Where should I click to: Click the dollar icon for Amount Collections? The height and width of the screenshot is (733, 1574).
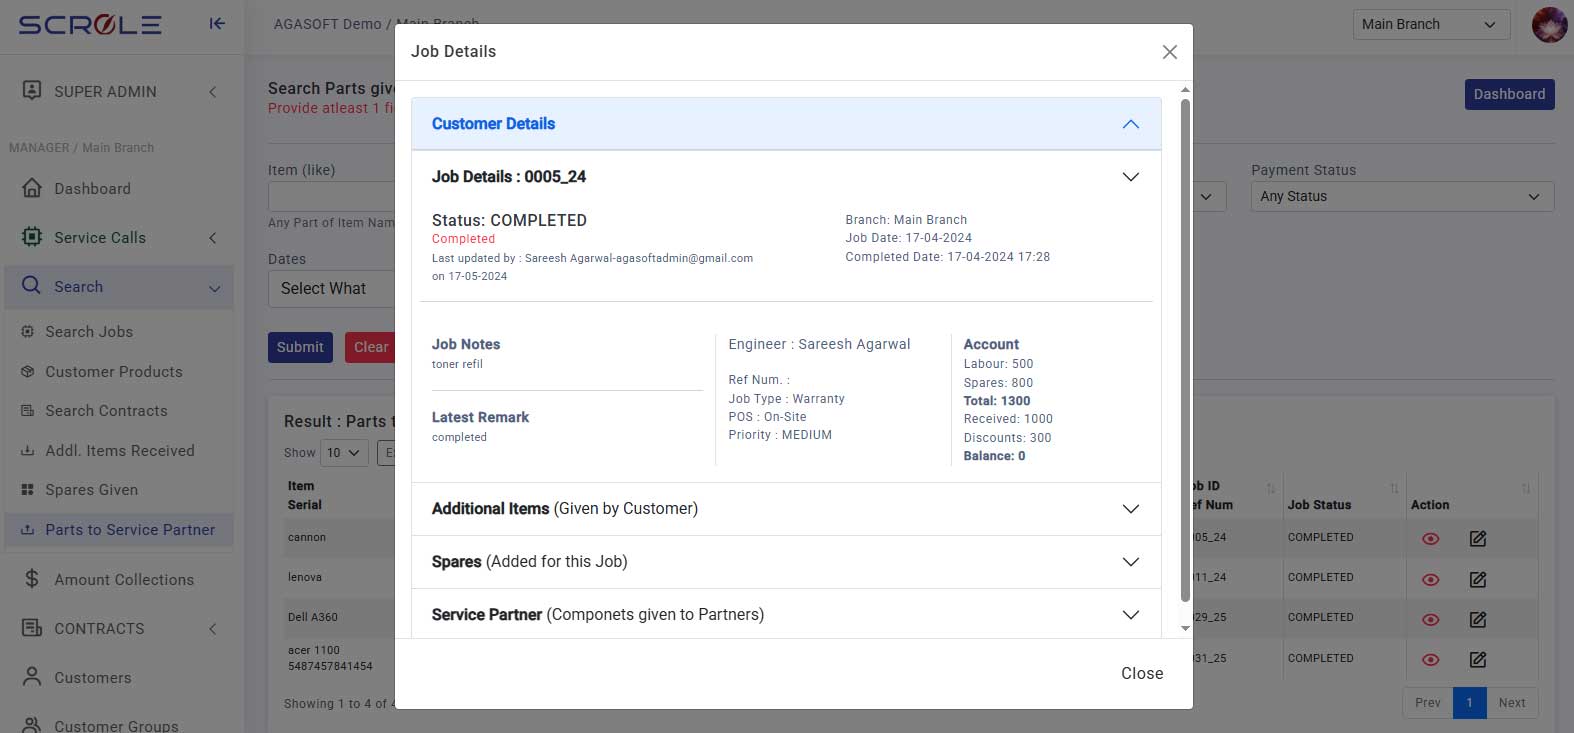pos(32,579)
